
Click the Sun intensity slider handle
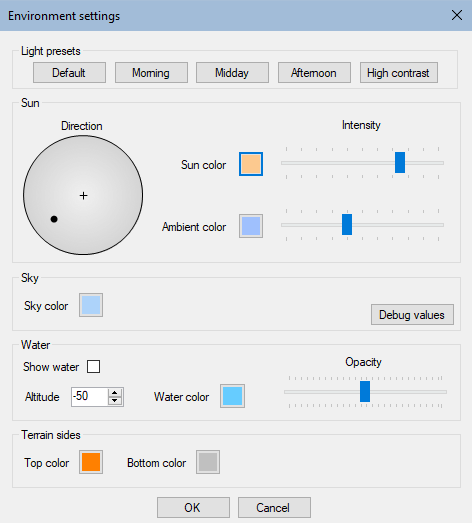tap(400, 162)
